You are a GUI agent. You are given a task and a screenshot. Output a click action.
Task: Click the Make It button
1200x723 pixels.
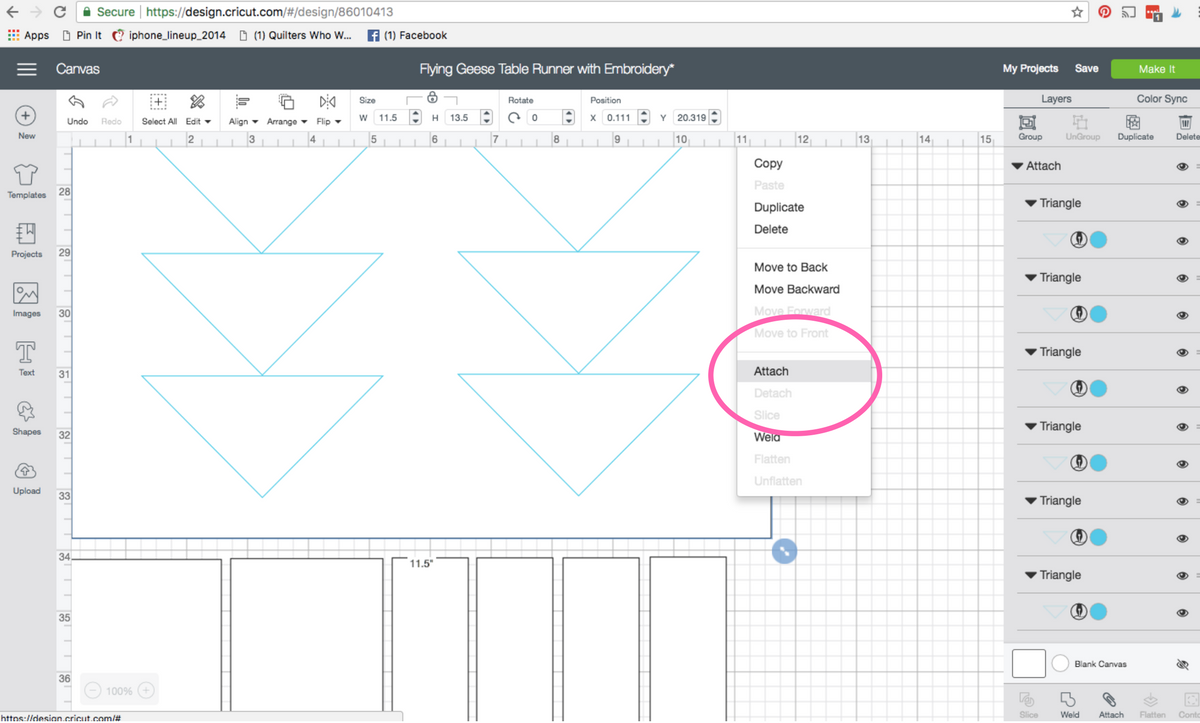[x=1156, y=68]
